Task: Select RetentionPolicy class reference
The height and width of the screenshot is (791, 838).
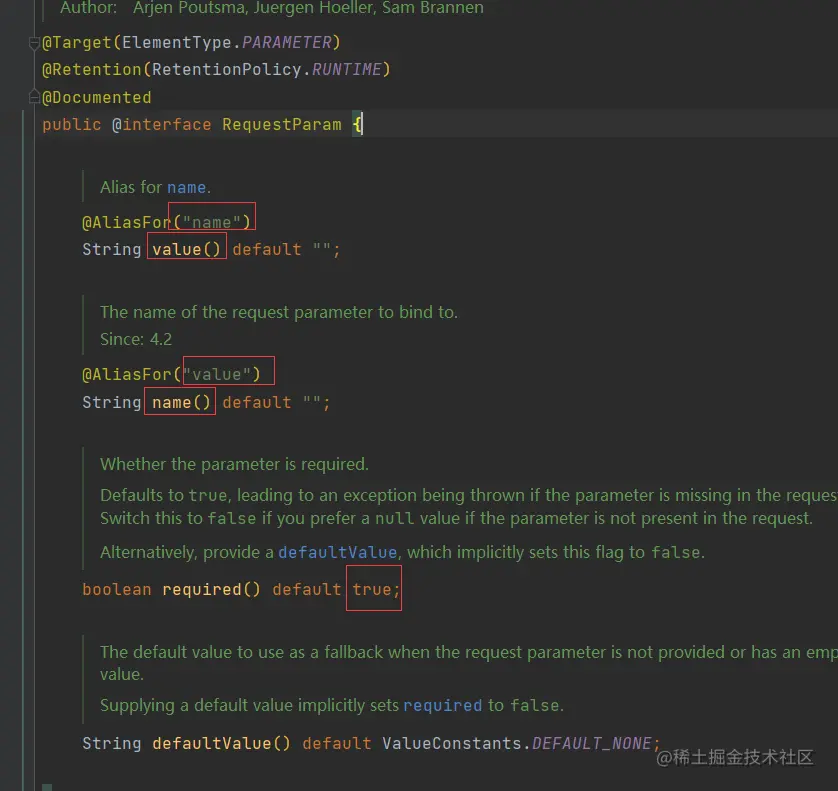Action: tap(227, 69)
